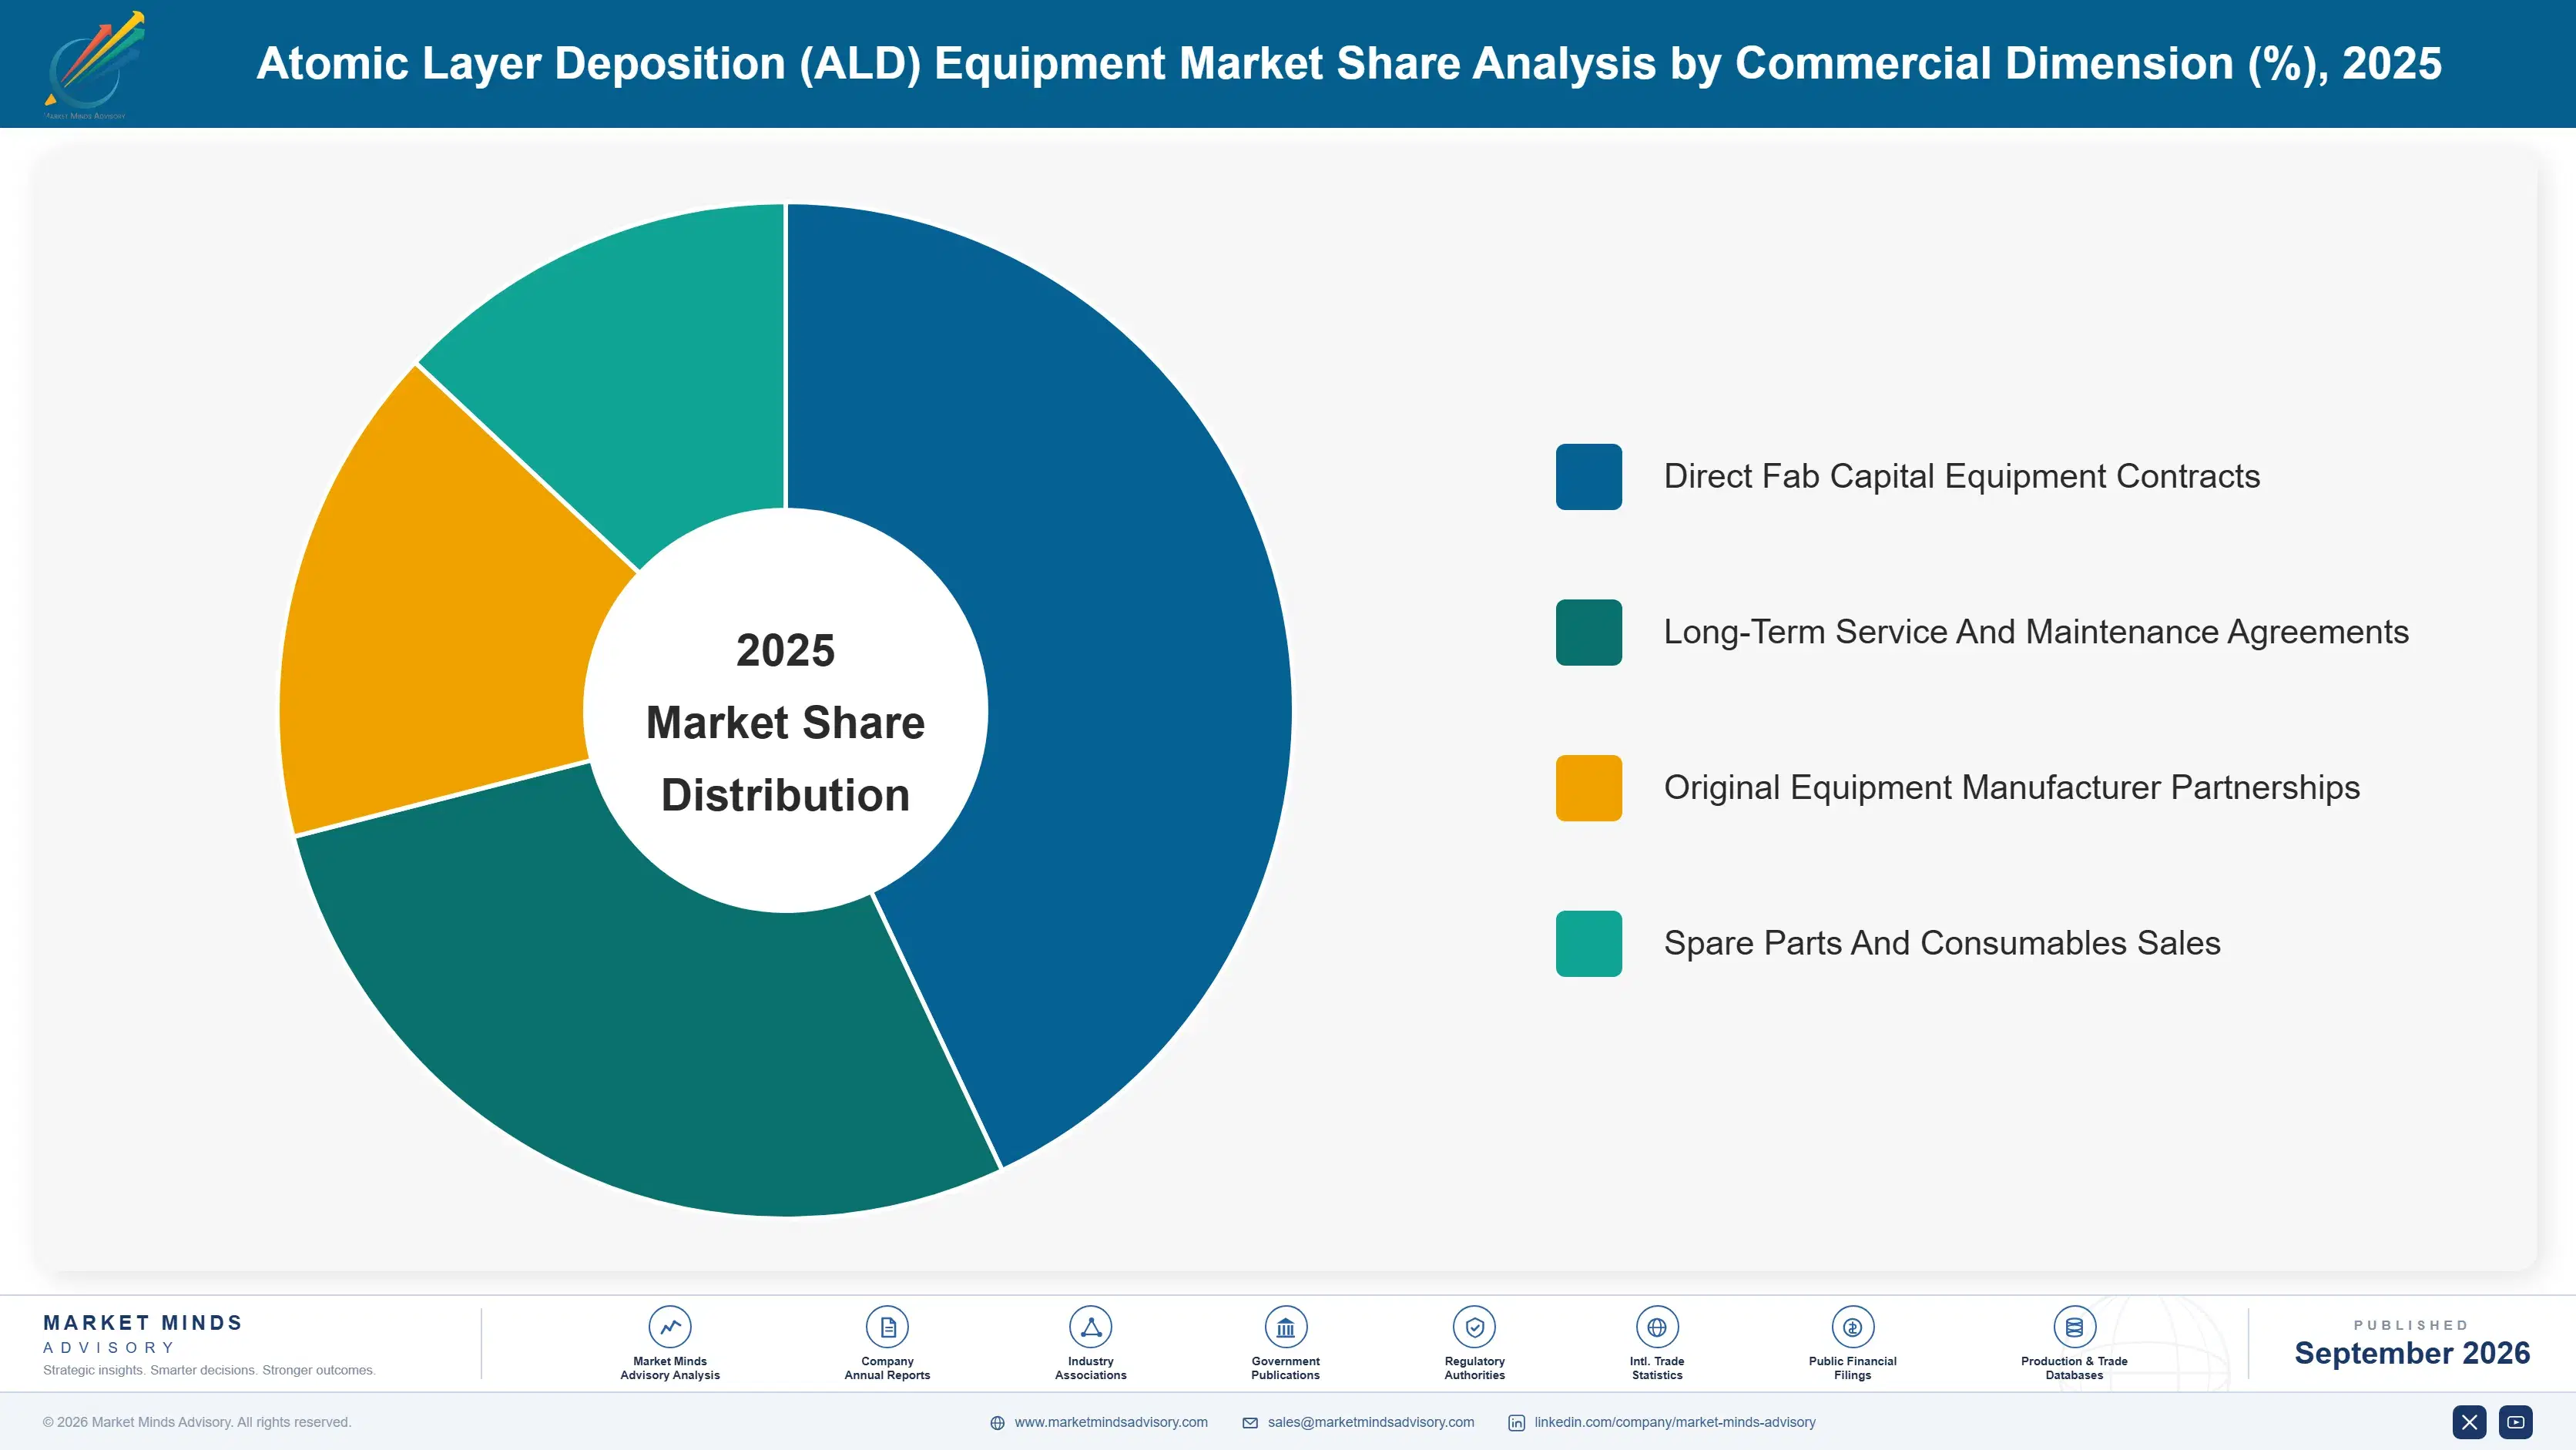
Task: Click the Spare Parts And Consumables Sales swatch
Action: 1588,943
